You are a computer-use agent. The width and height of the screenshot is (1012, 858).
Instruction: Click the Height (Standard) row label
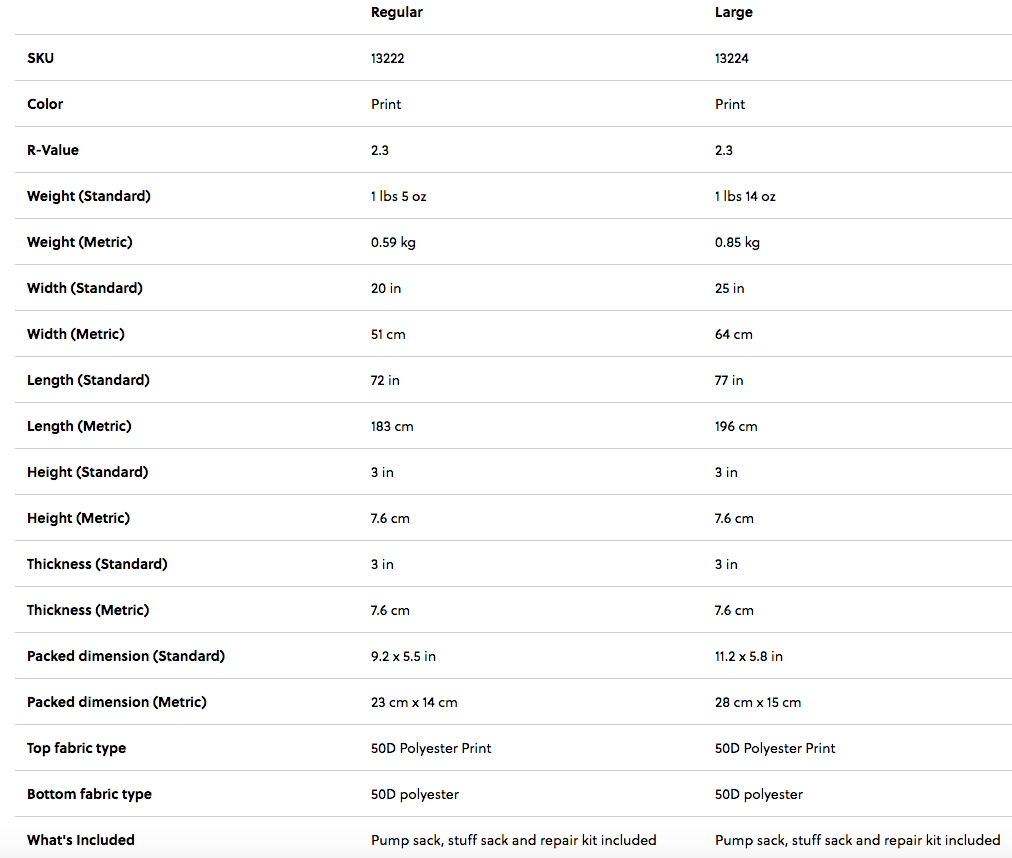(x=87, y=472)
